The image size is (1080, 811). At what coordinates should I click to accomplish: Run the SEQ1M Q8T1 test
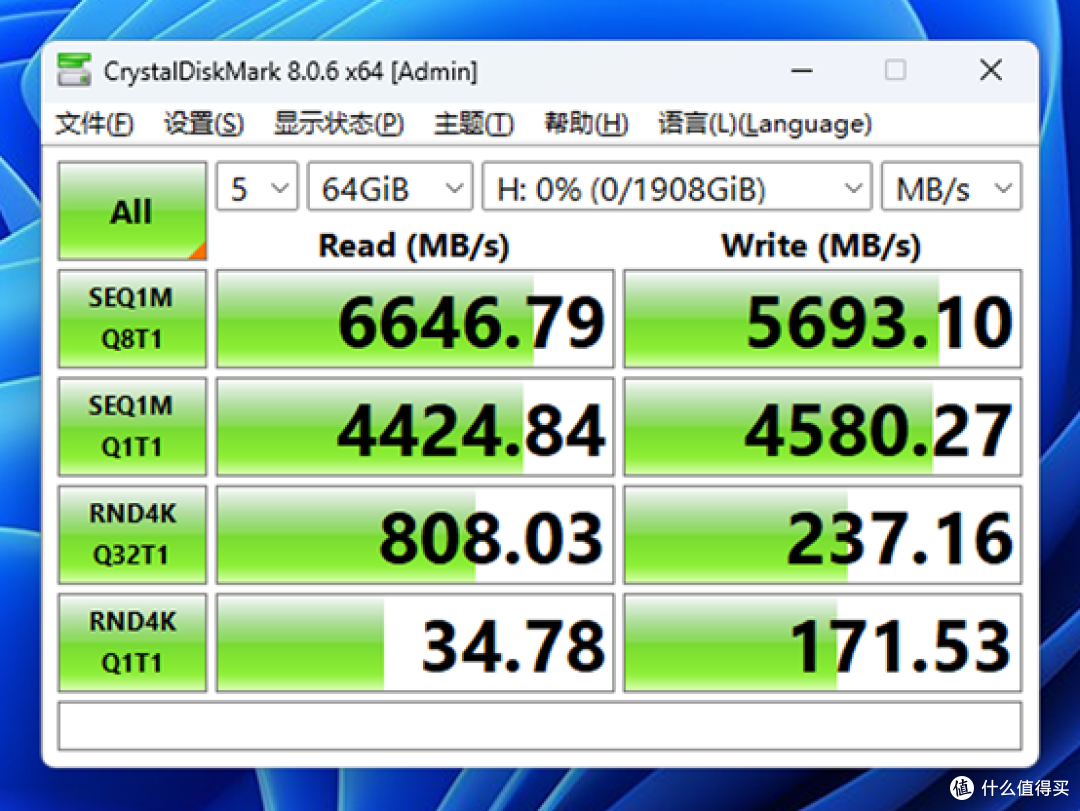(132, 318)
